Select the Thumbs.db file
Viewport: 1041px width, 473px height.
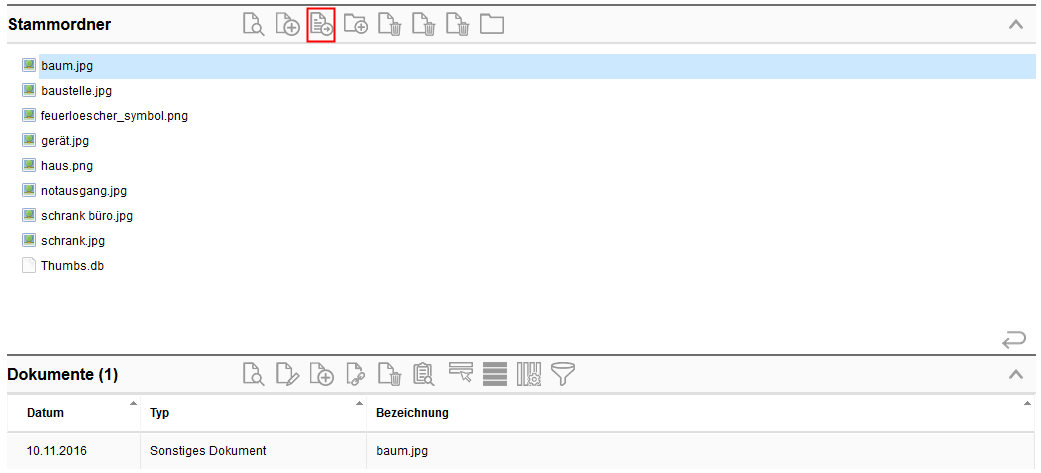pyautogui.click(x=72, y=266)
